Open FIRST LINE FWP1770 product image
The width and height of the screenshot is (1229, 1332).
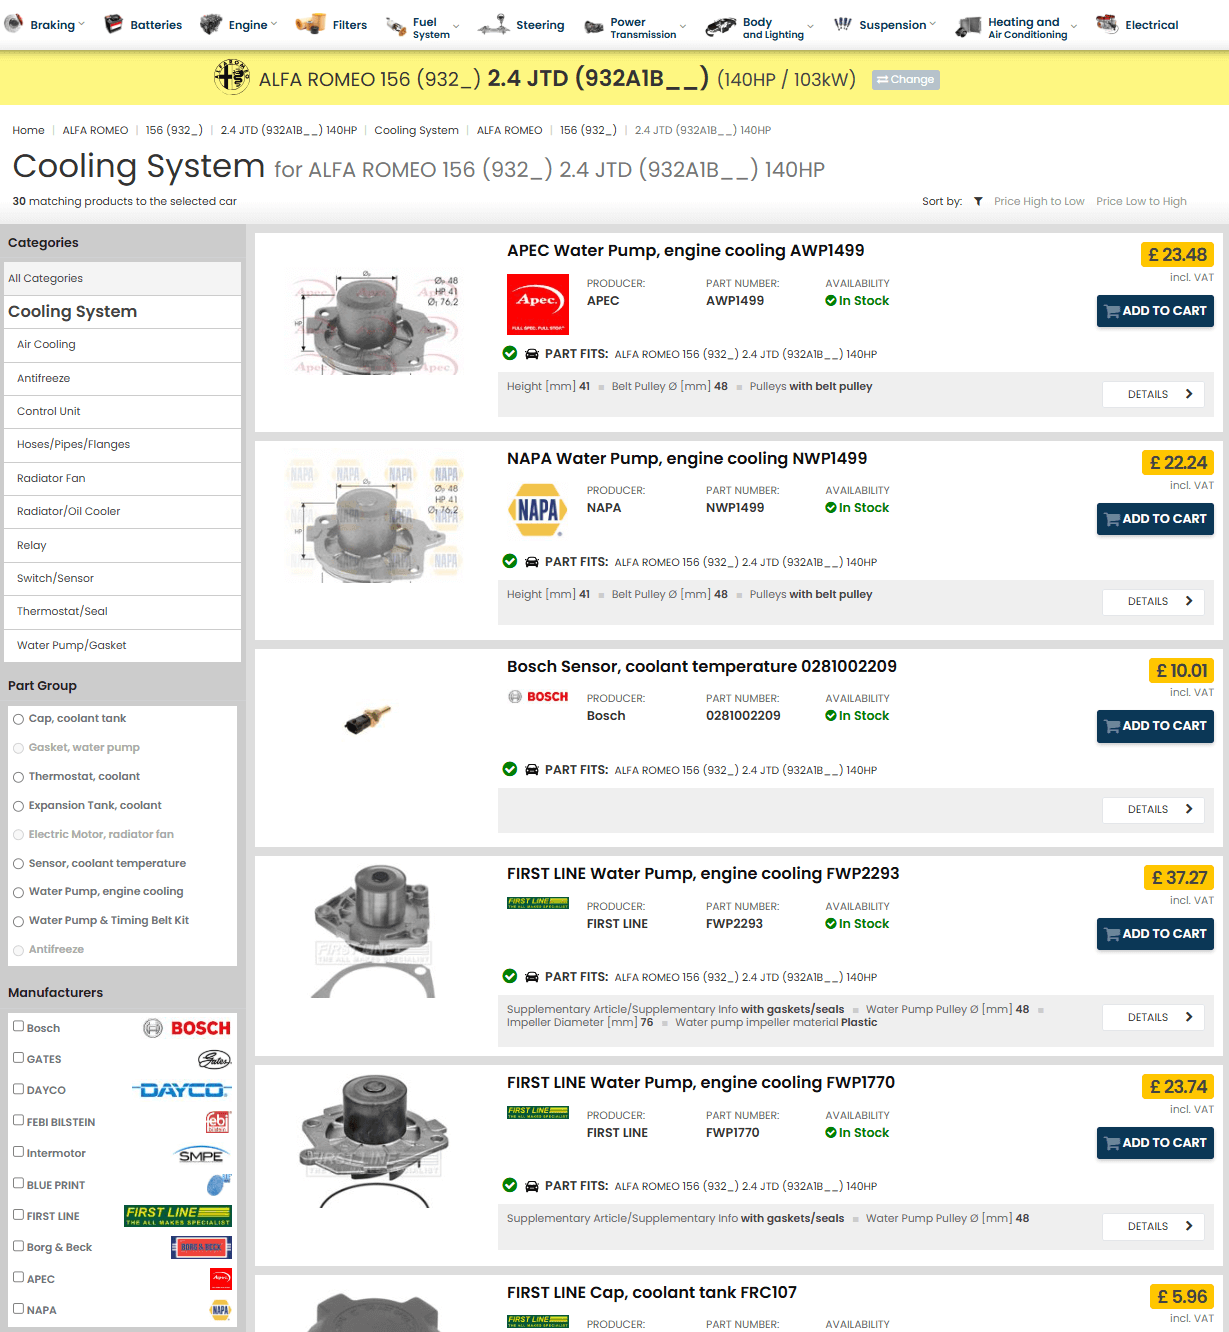pyautogui.click(x=375, y=1140)
